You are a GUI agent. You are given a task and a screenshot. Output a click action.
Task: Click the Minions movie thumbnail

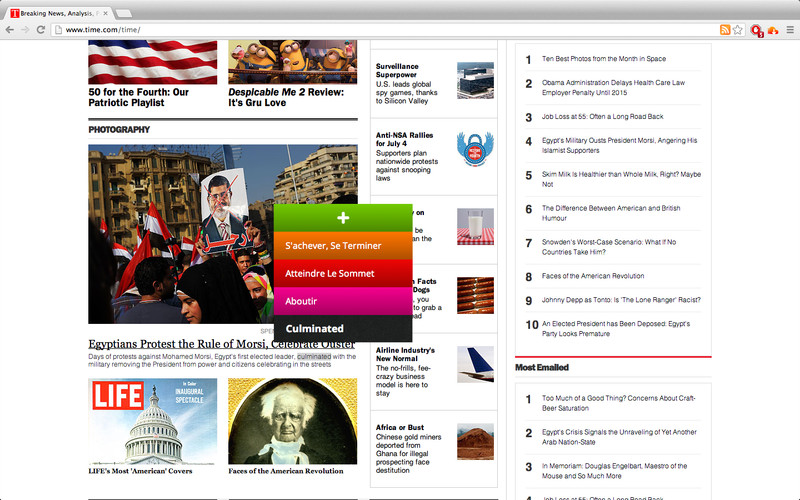click(x=292, y=62)
